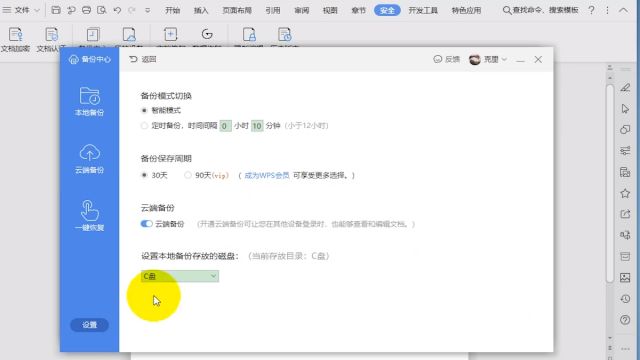Click the 备份中心 title logo
Image resolution: width=640 pixels, height=360 pixels.
pyautogui.click(x=90, y=60)
